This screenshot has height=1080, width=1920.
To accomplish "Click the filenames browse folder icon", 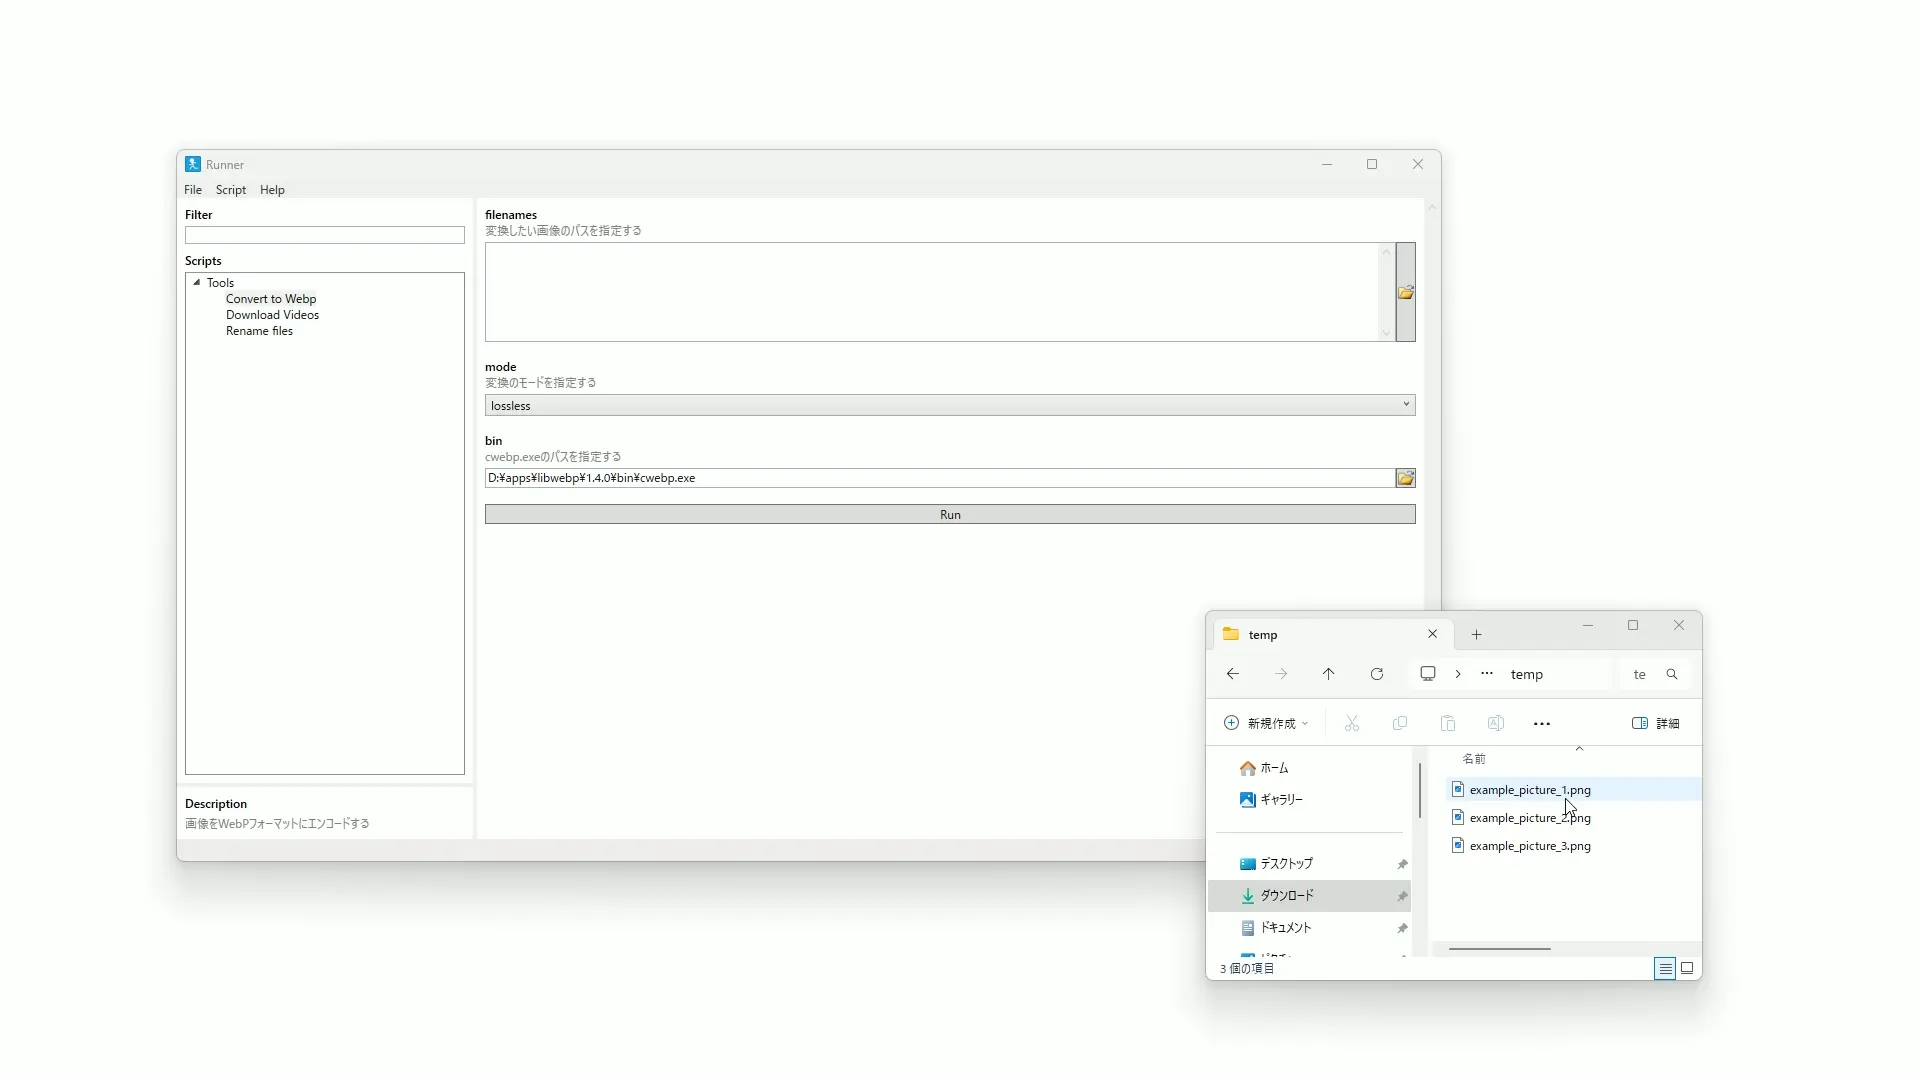I will click(x=1405, y=292).
